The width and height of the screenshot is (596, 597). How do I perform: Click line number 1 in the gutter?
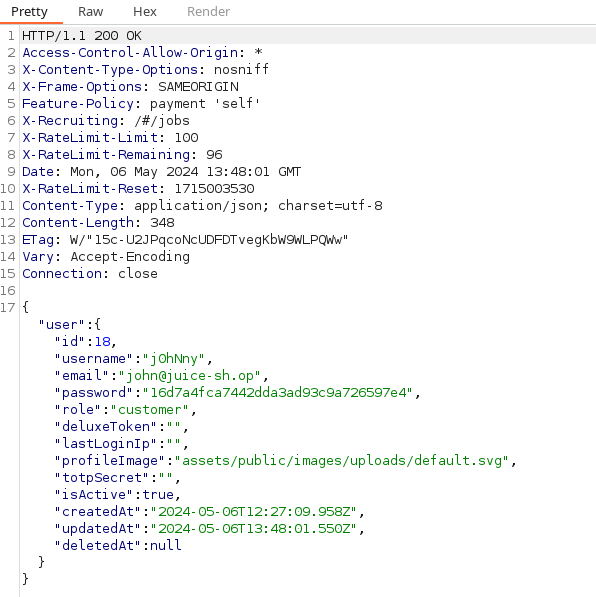pos(11,36)
